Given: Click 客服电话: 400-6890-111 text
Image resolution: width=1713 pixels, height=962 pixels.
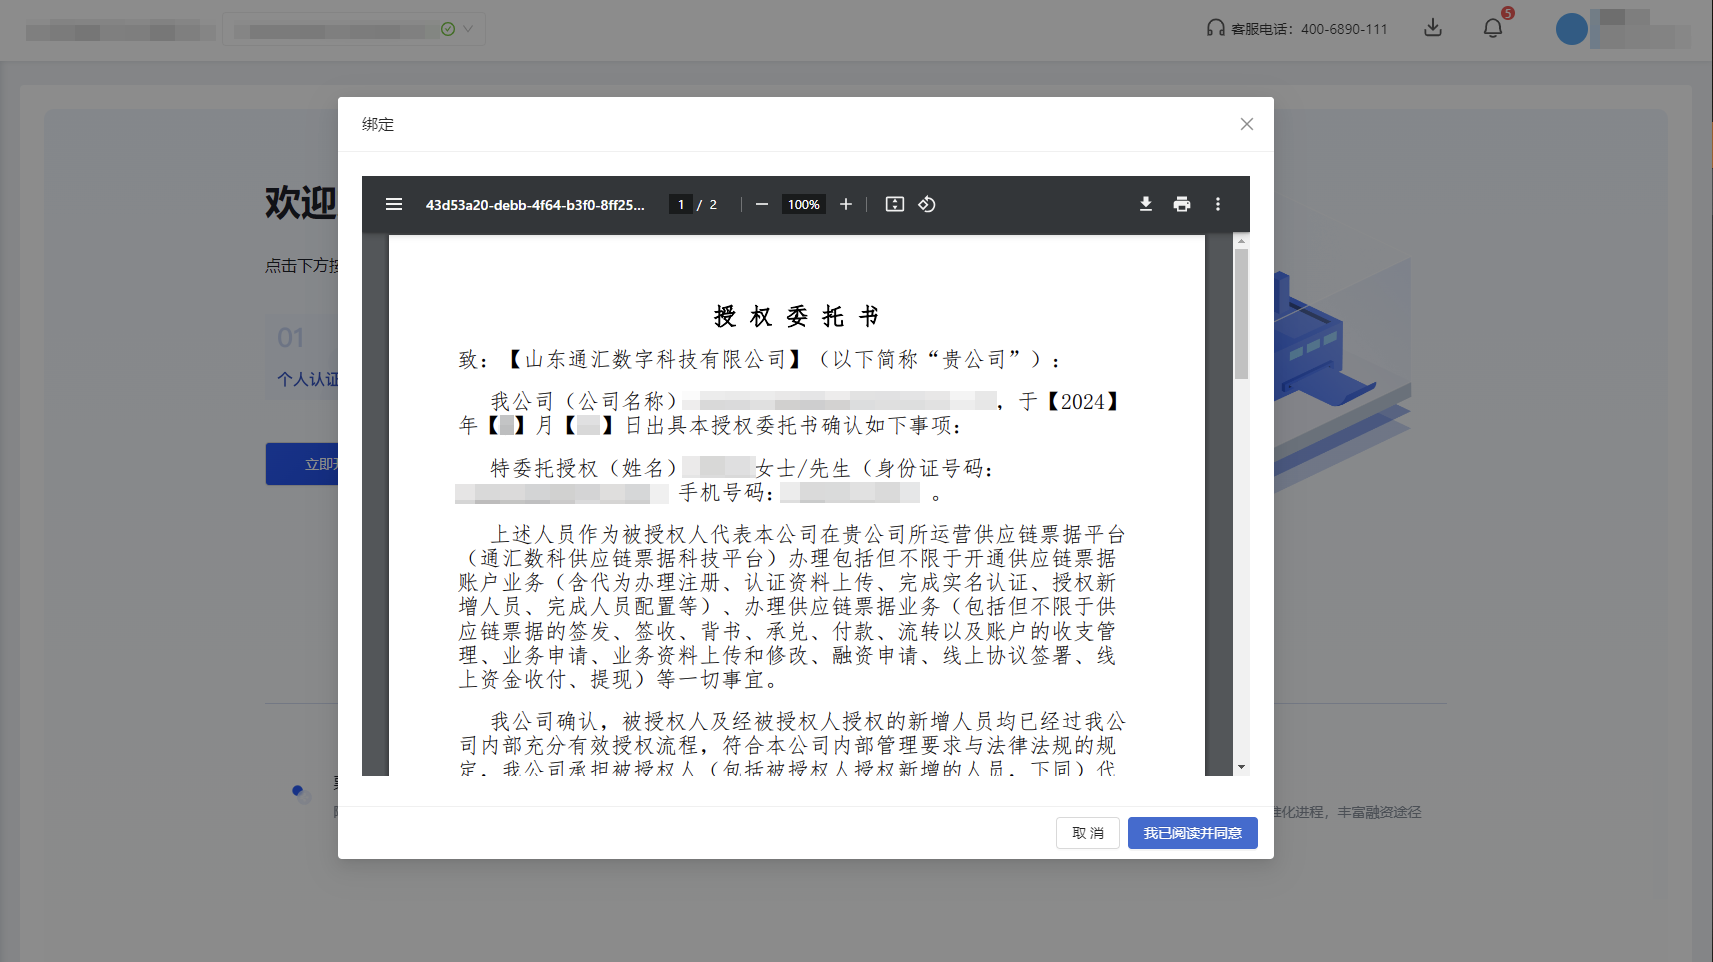Looking at the screenshot, I should pos(1309,29).
